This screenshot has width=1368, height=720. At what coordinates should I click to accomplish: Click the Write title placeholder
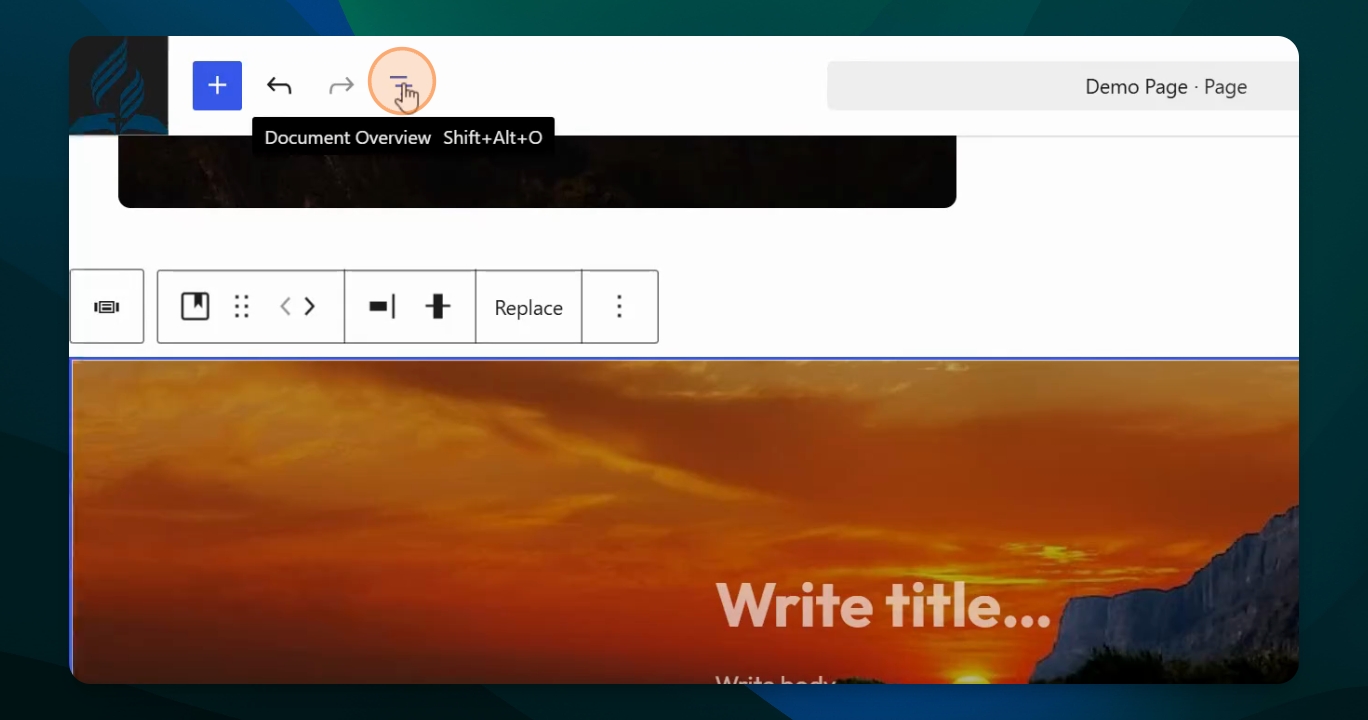click(884, 605)
